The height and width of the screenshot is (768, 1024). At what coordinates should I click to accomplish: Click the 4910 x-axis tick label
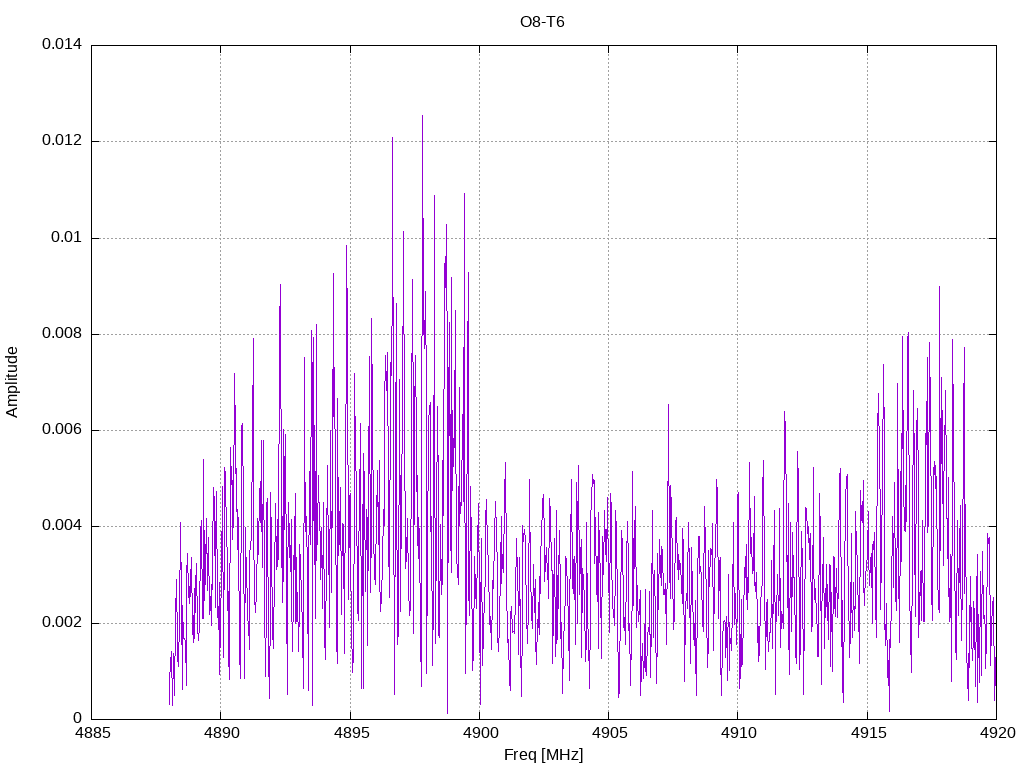pos(739,733)
